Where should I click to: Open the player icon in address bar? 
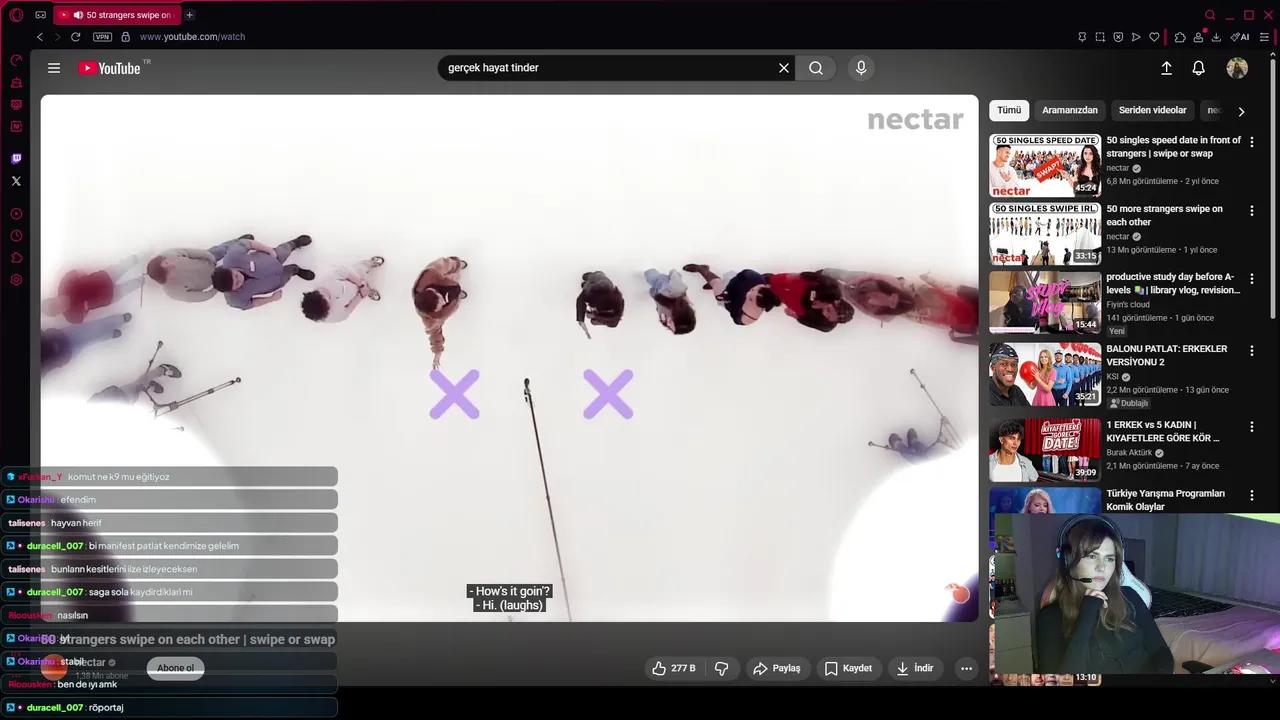click(x=1136, y=37)
